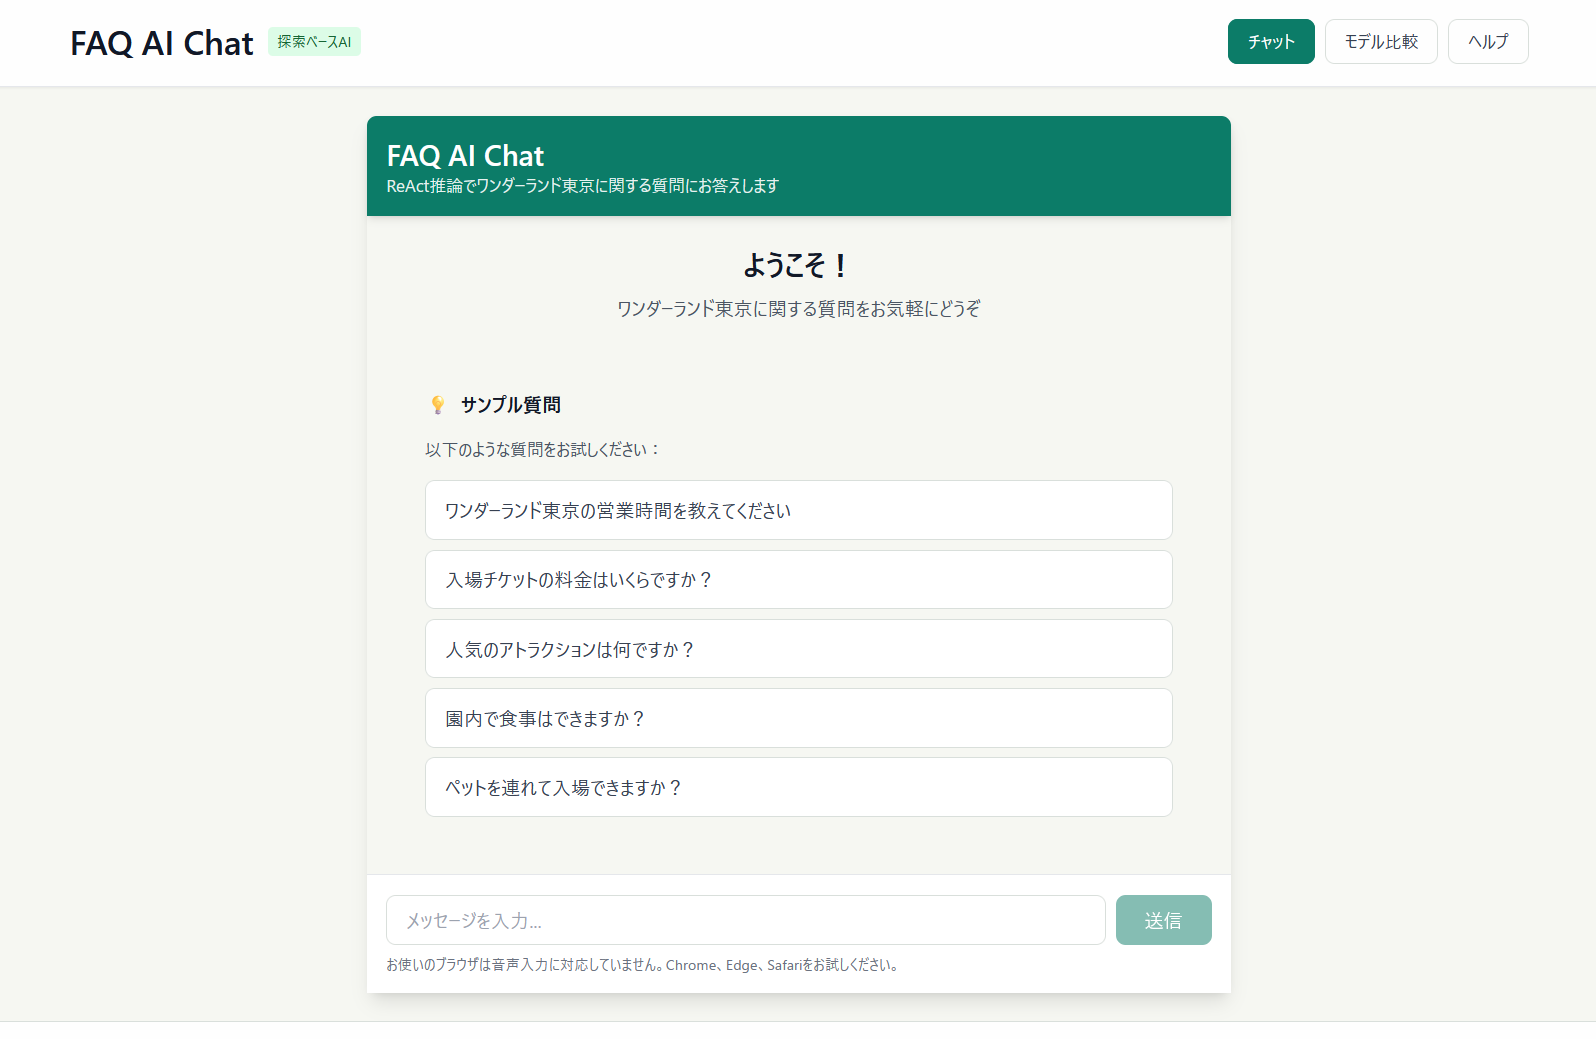Focus the メッセージを入力 text field
1596x1039 pixels.
745,920
